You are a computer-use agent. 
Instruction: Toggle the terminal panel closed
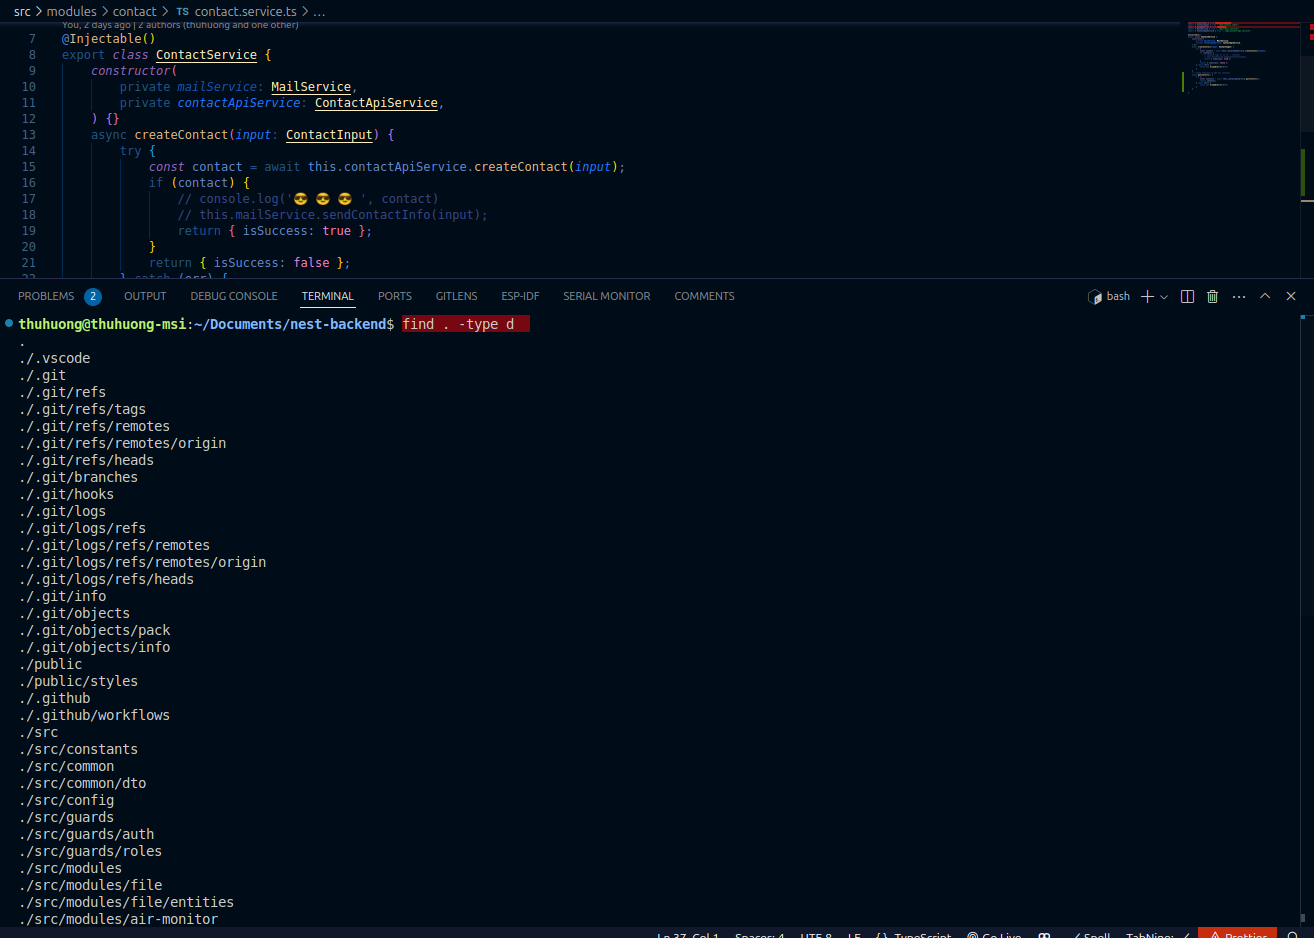tap(1290, 296)
